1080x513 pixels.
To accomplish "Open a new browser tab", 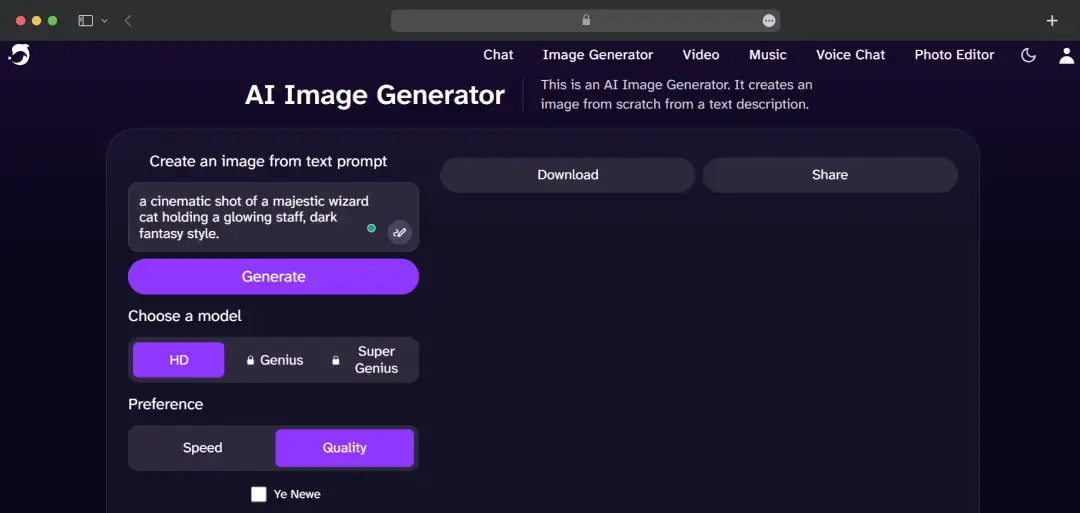I will coord(1052,21).
